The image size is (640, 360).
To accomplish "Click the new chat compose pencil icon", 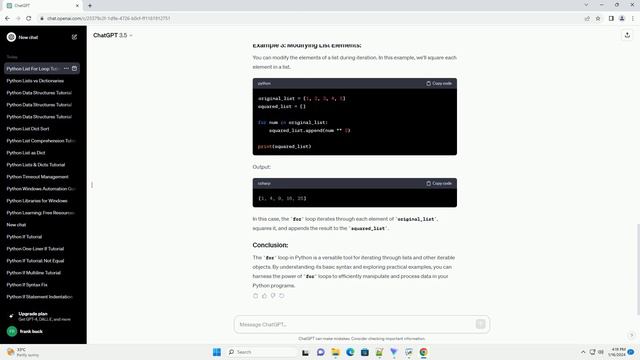I will click(x=74, y=37).
